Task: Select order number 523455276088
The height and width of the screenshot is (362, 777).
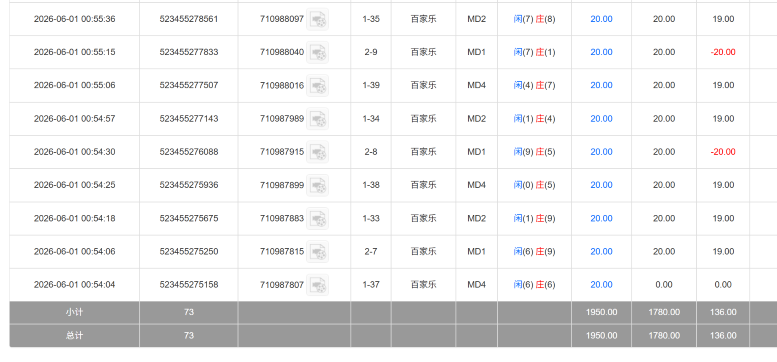Action: tap(189, 152)
